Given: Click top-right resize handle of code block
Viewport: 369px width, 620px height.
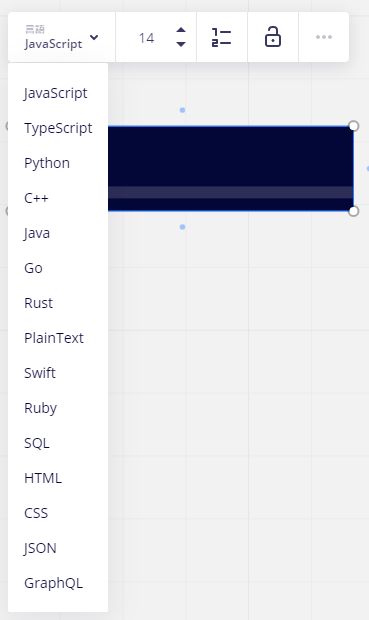Looking at the screenshot, I should (x=354, y=126).
